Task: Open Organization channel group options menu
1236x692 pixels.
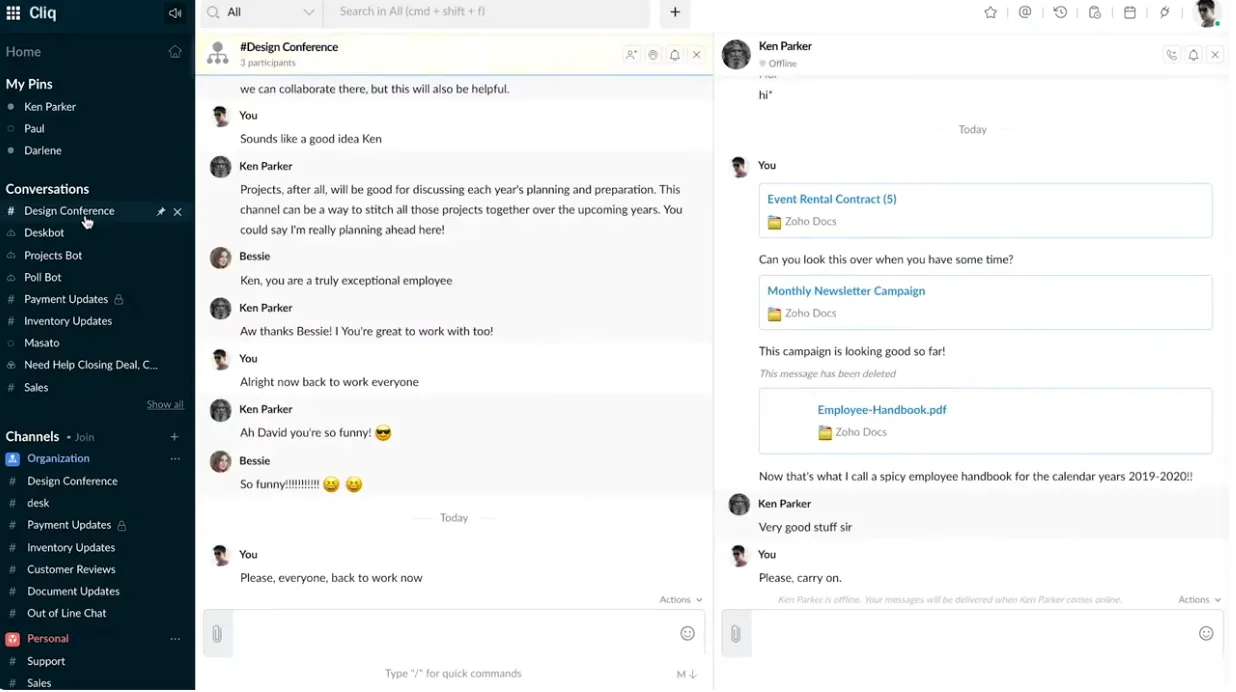Action: click(x=175, y=459)
